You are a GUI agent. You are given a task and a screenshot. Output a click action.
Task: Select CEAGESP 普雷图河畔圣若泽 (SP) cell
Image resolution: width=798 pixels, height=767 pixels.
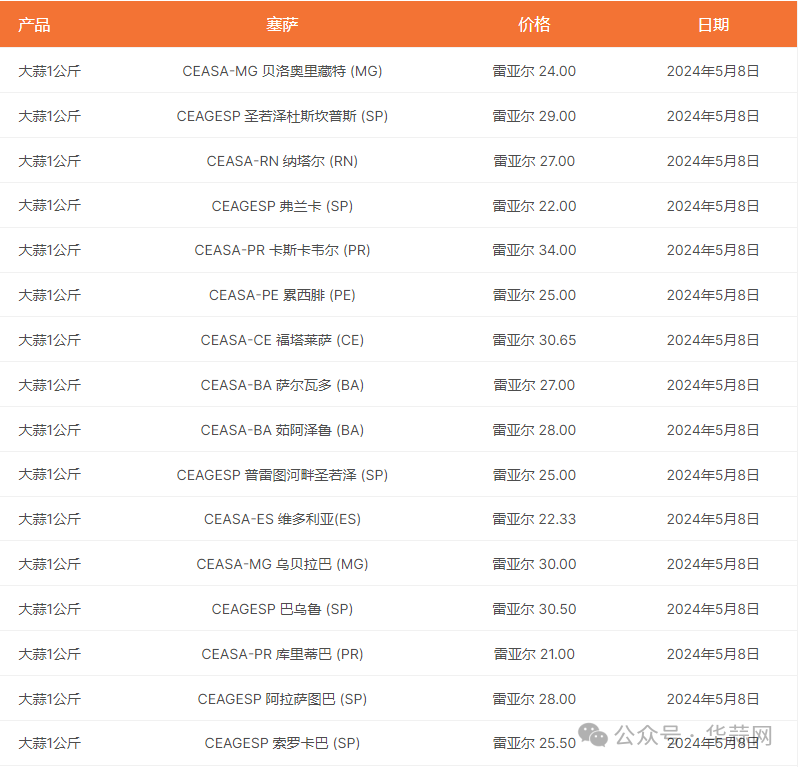282,475
